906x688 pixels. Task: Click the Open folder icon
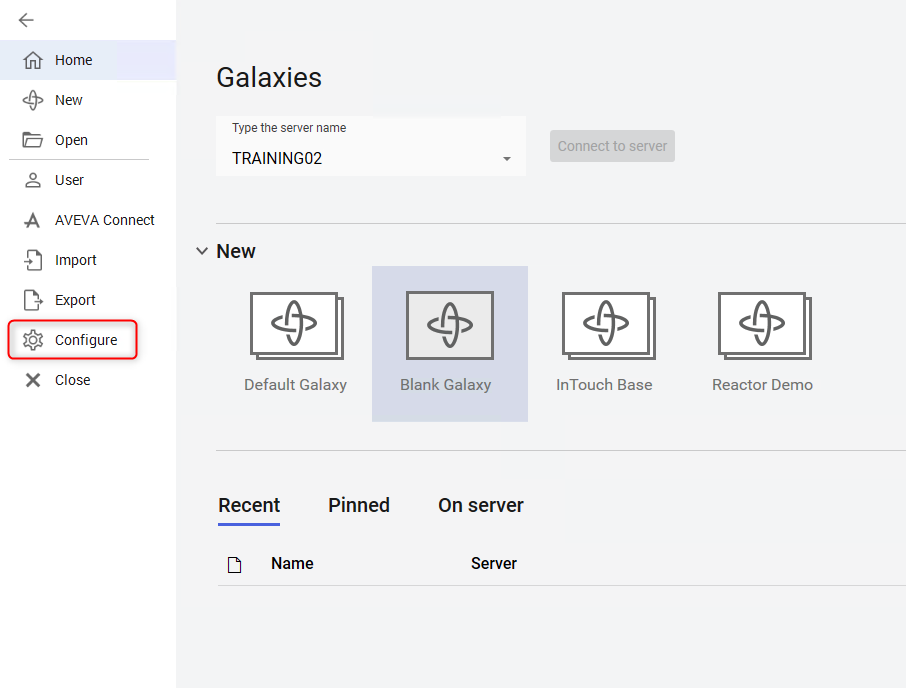tap(32, 140)
